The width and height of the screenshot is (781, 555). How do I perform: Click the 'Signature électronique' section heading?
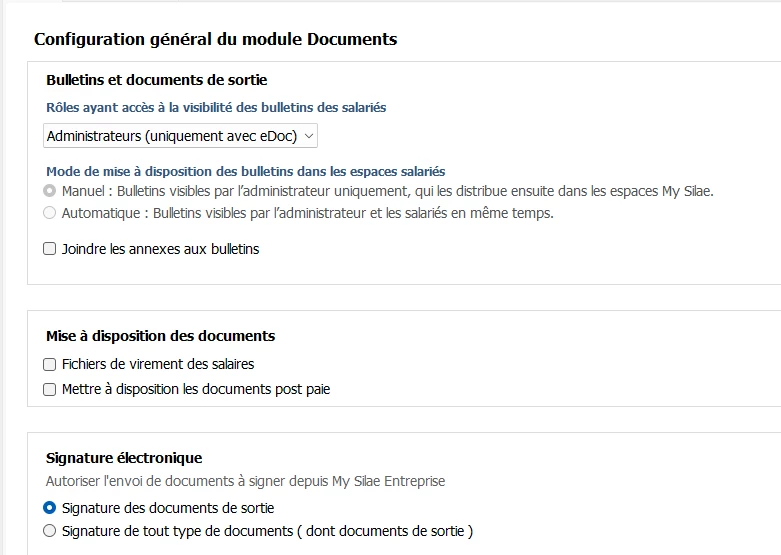[x=124, y=458]
